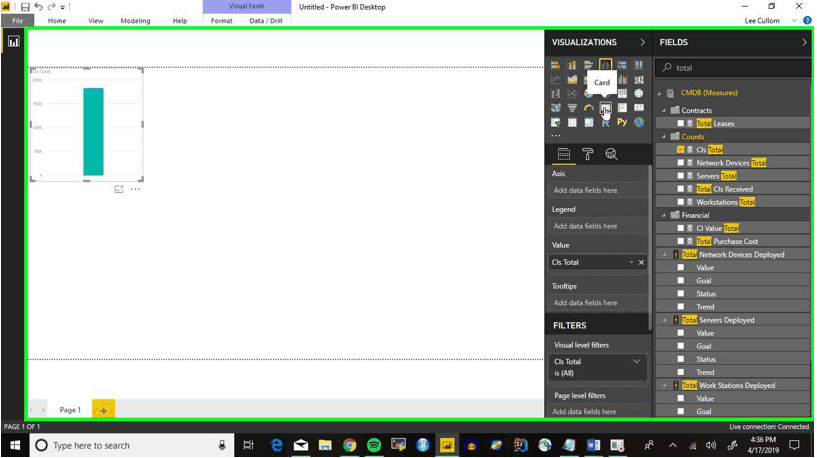Check the CI Value Total field
The height and width of the screenshot is (458, 817).
coord(680,228)
